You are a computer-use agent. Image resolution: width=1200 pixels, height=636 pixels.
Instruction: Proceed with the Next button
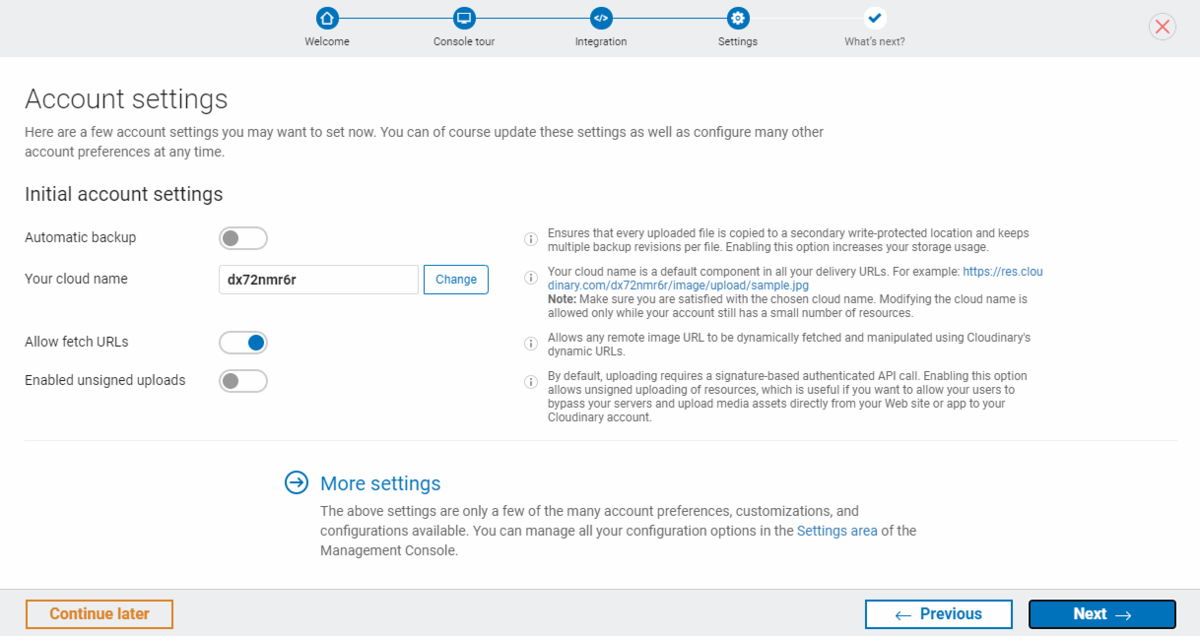click(x=1102, y=614)
